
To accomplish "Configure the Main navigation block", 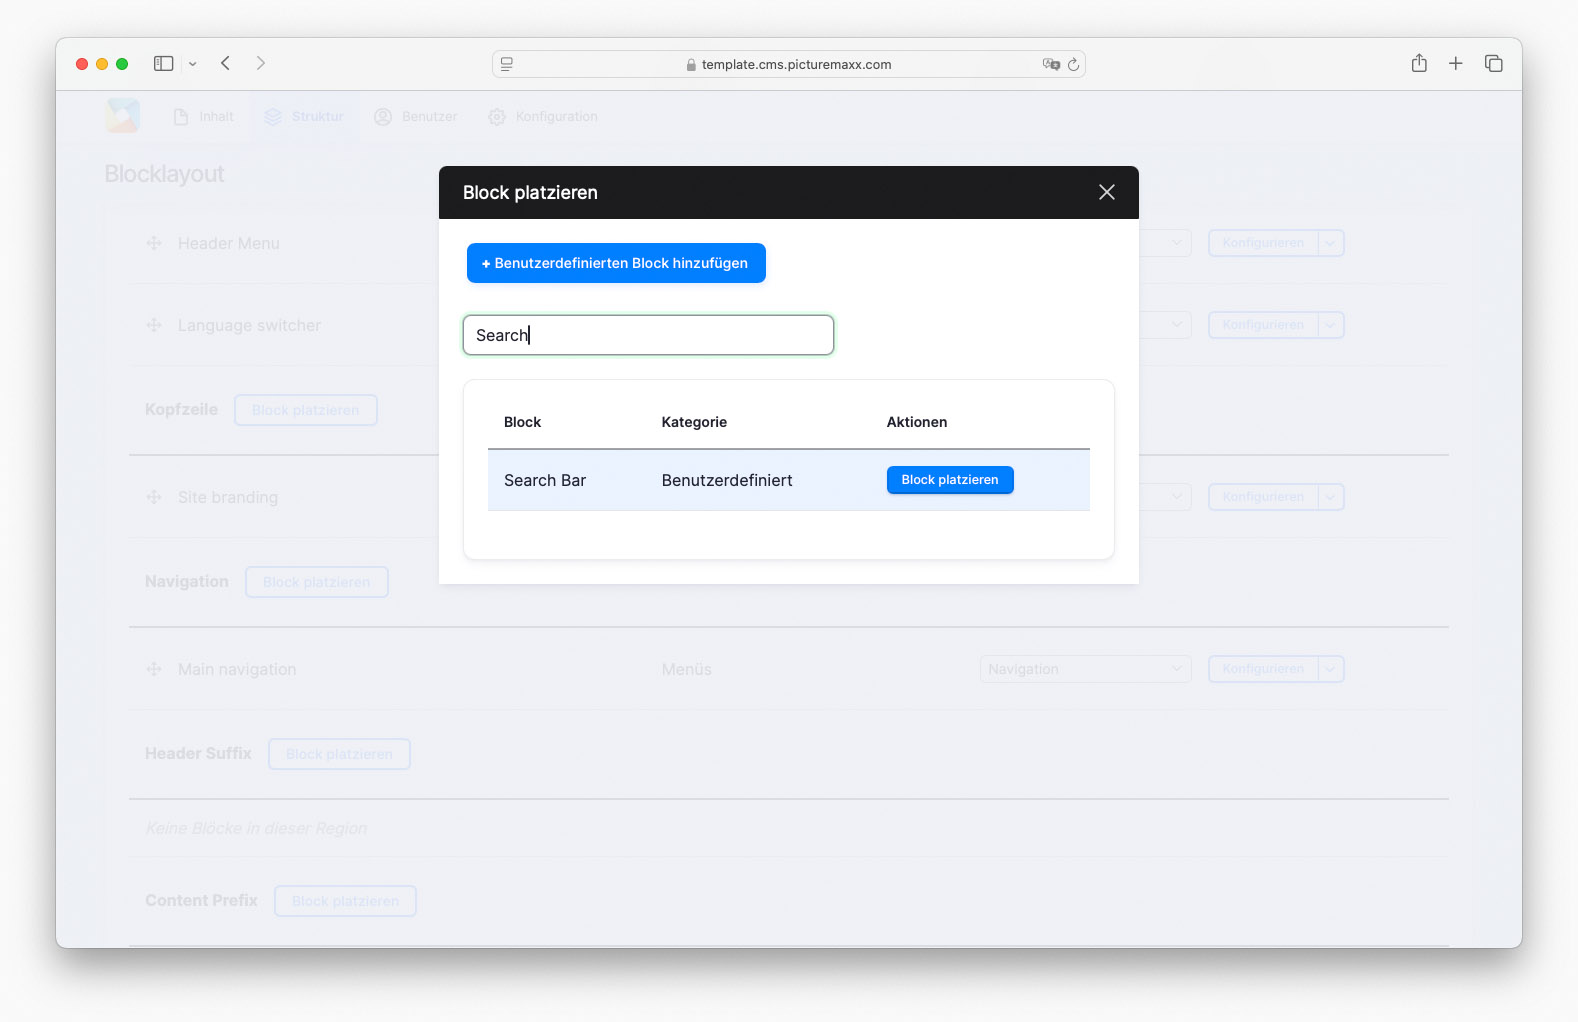I will pyautogui.click(x=1263, y=669).
